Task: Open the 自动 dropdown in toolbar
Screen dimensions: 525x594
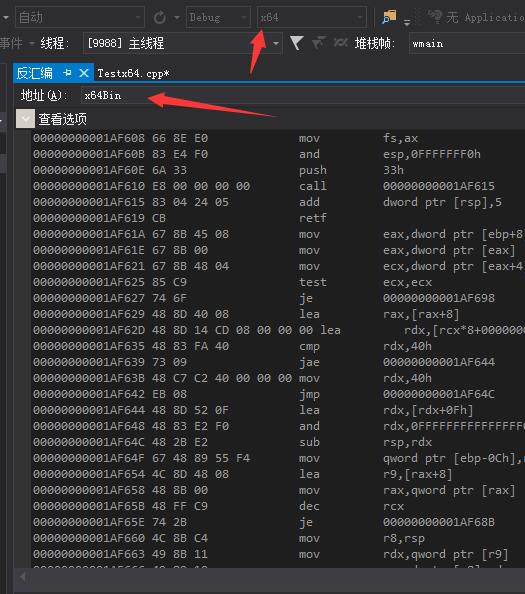Action: click(x=80, y=17)
